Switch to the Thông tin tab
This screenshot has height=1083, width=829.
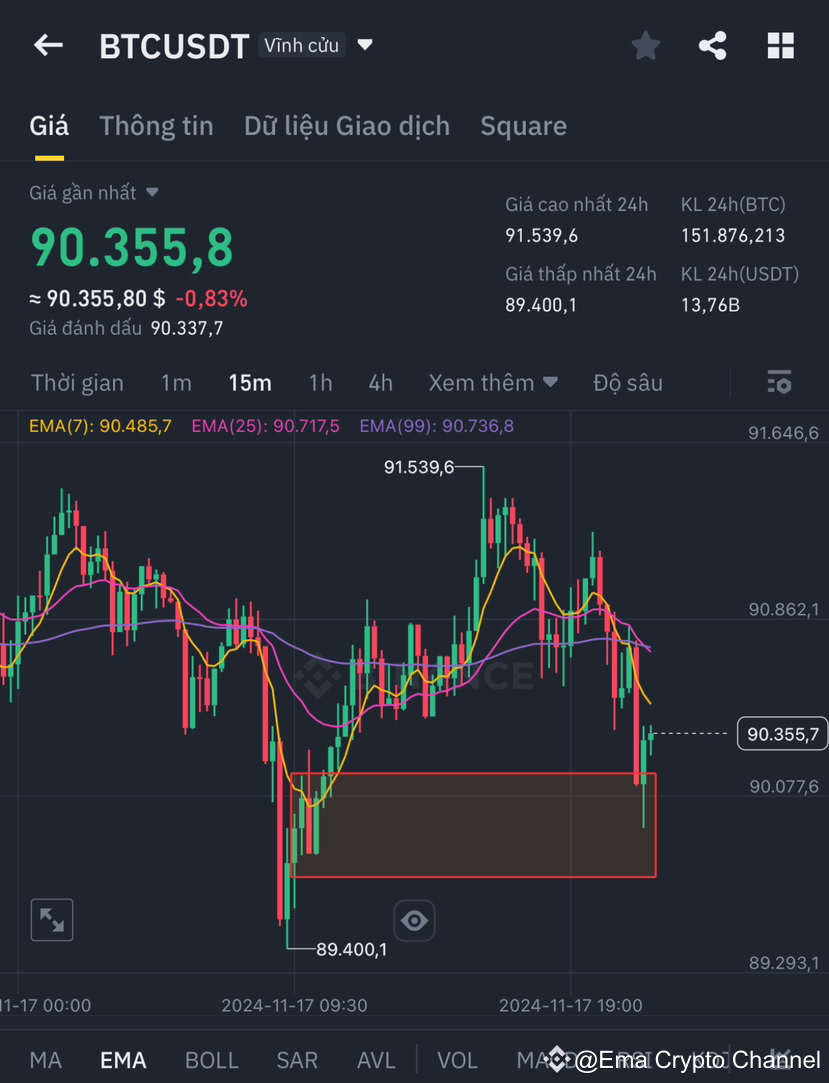point(156,126)
